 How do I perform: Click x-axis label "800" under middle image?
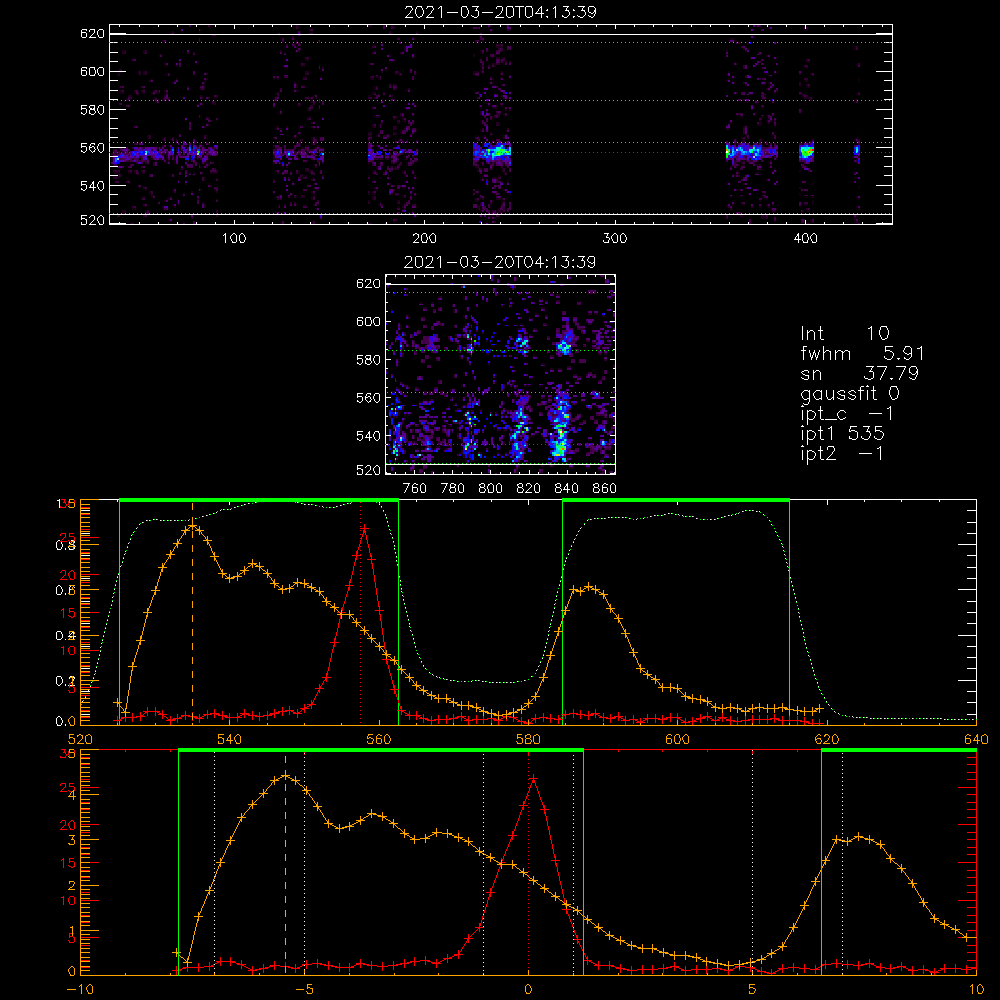pyautogui.click(x=490, y=489)
